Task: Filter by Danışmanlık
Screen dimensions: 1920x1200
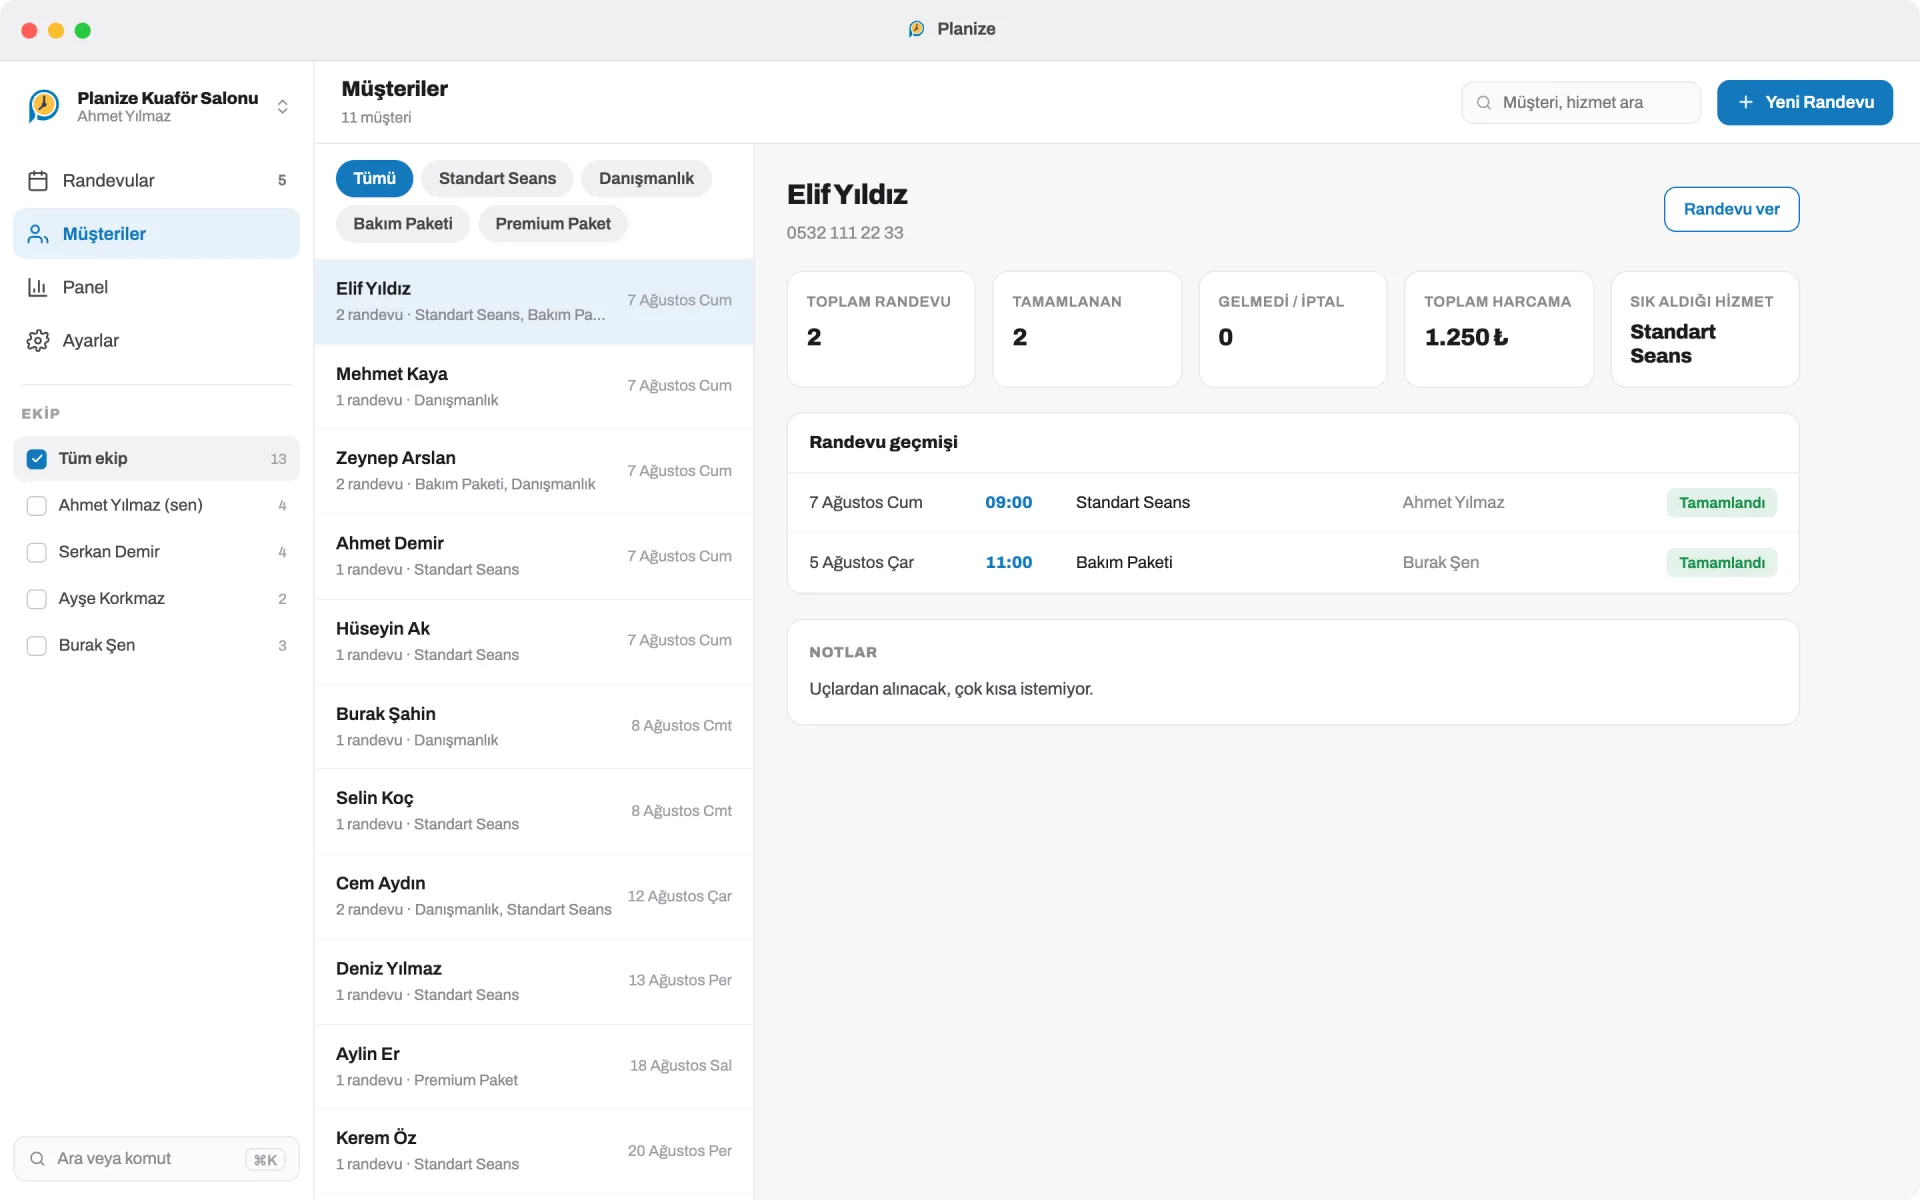Action: pos(646,179)
